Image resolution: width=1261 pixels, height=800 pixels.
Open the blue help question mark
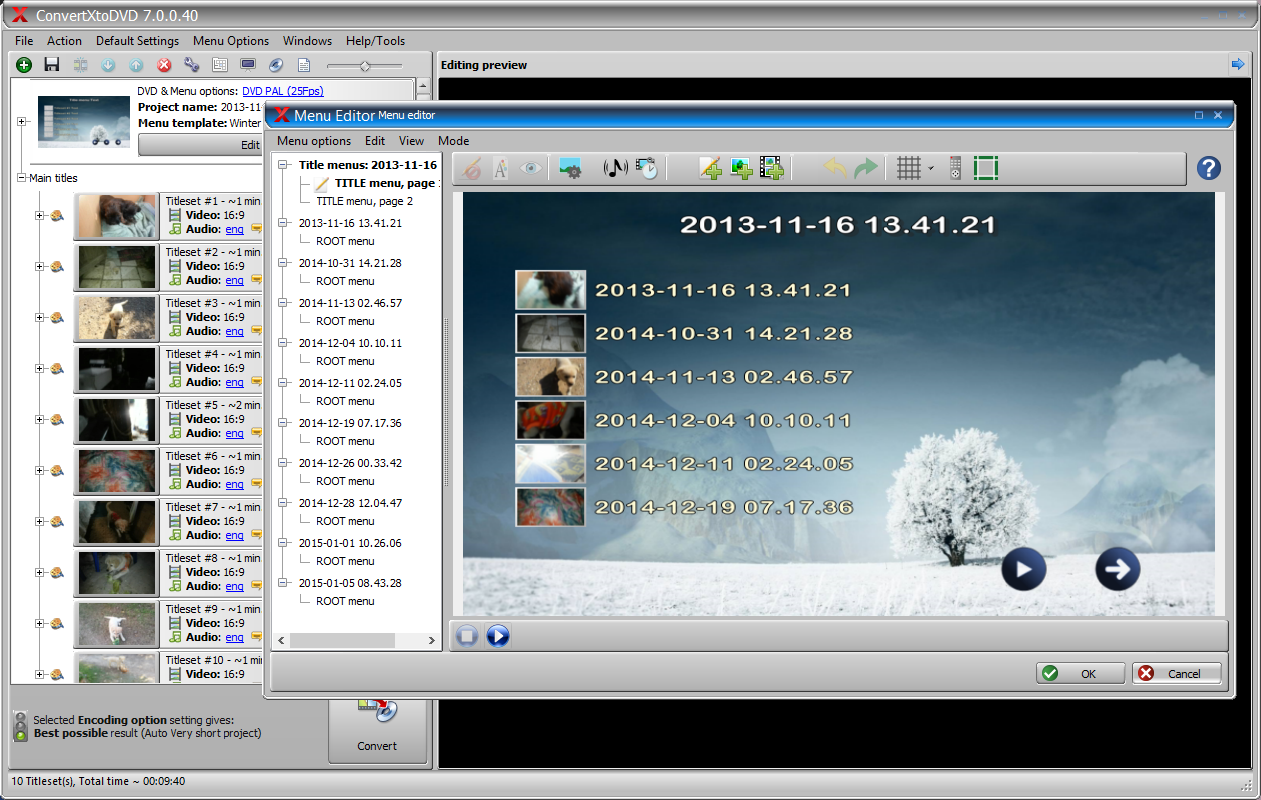click(1208, 169)
